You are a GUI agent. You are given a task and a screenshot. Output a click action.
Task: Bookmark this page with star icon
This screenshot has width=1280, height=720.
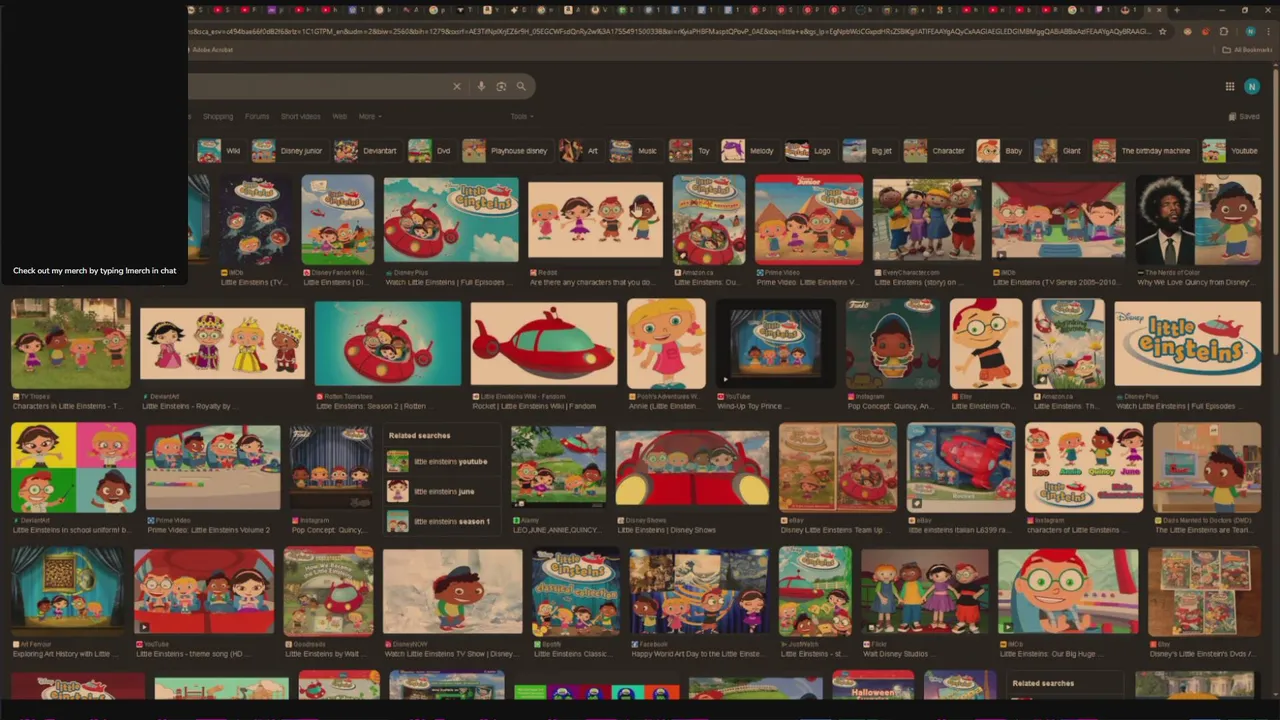pyautogui.click(x=1162, y=32)
